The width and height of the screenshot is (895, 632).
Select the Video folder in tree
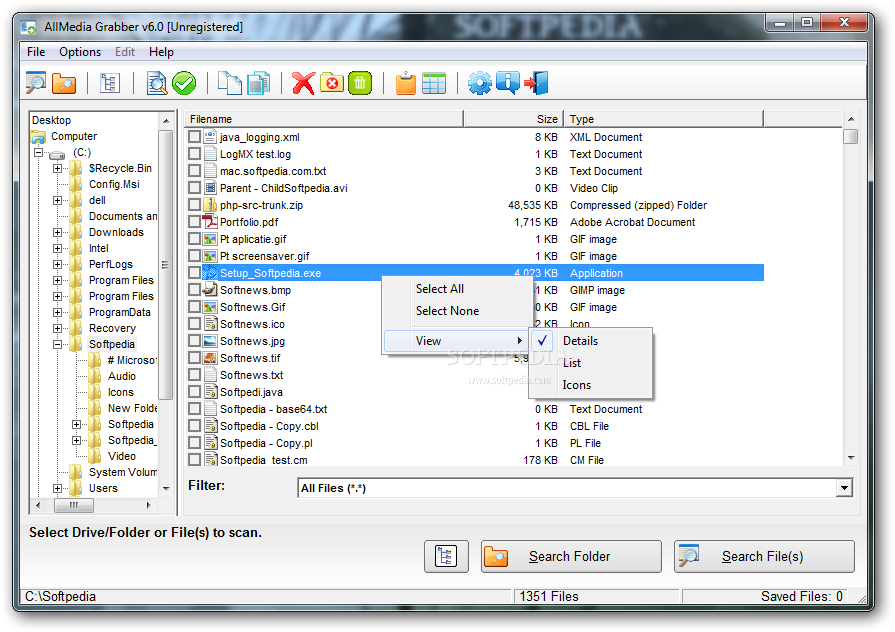[122, 456]
